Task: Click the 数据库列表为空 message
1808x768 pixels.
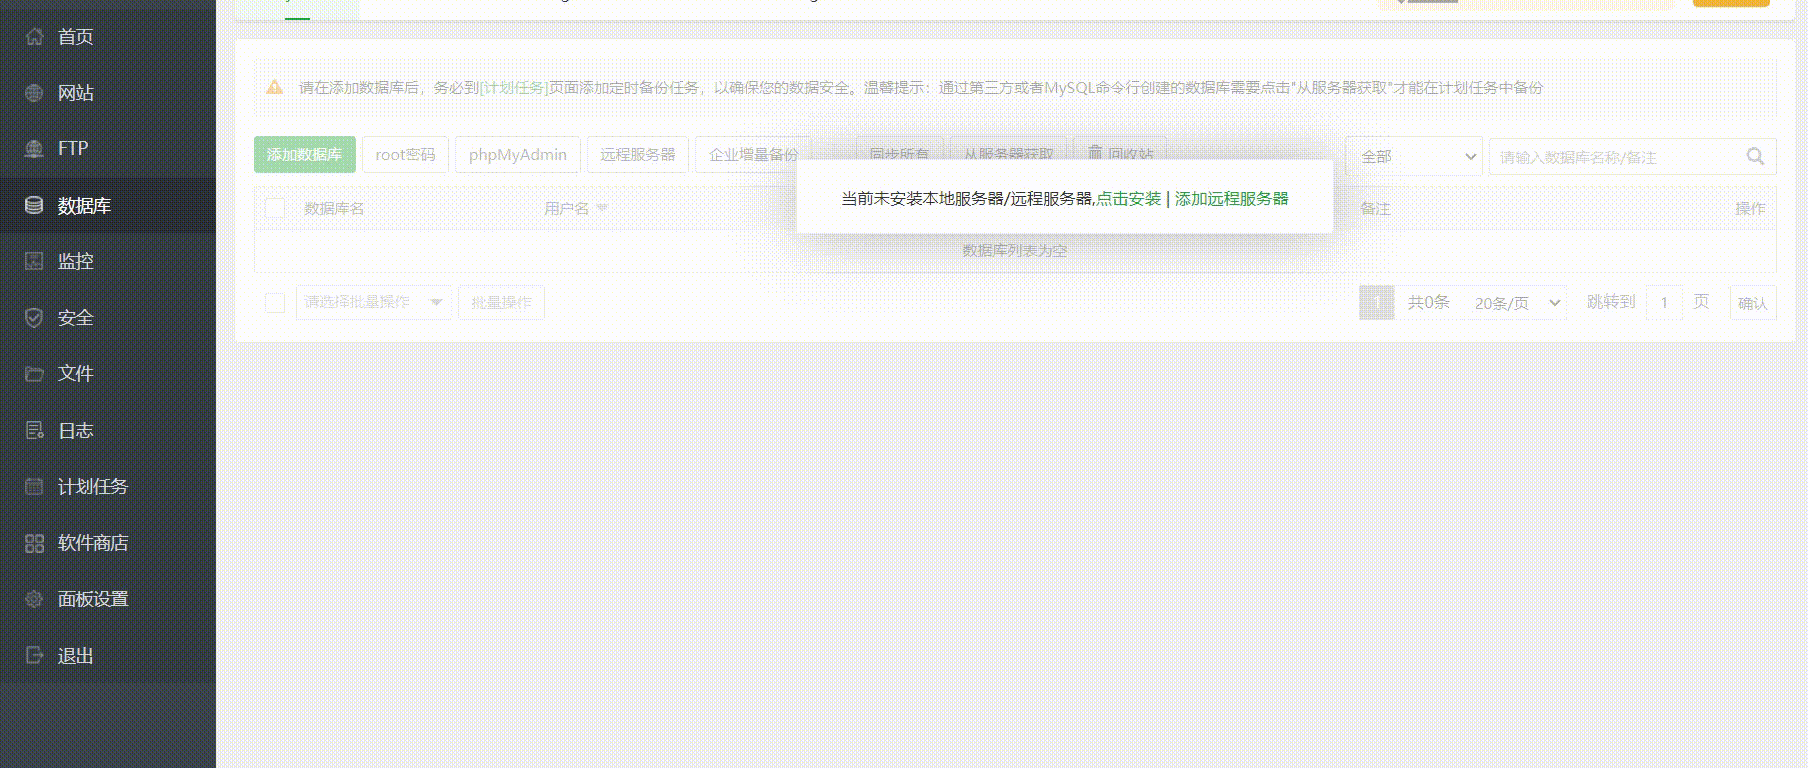Action: tap(1015, 250)
